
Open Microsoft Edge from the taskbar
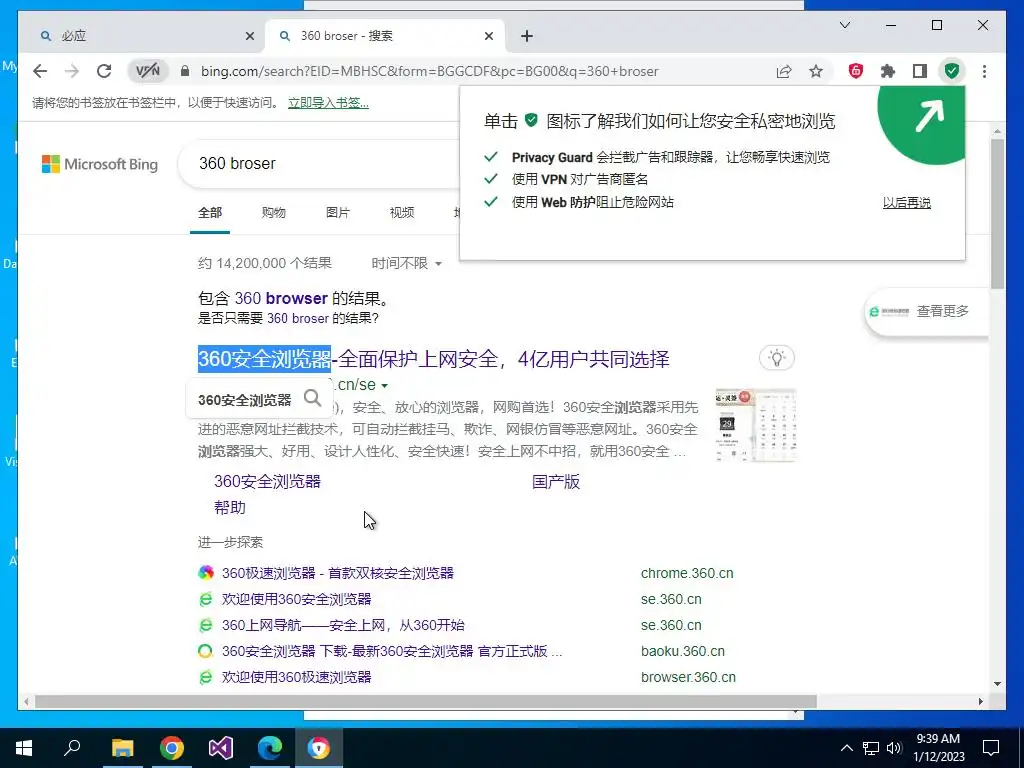click(270, 748)
